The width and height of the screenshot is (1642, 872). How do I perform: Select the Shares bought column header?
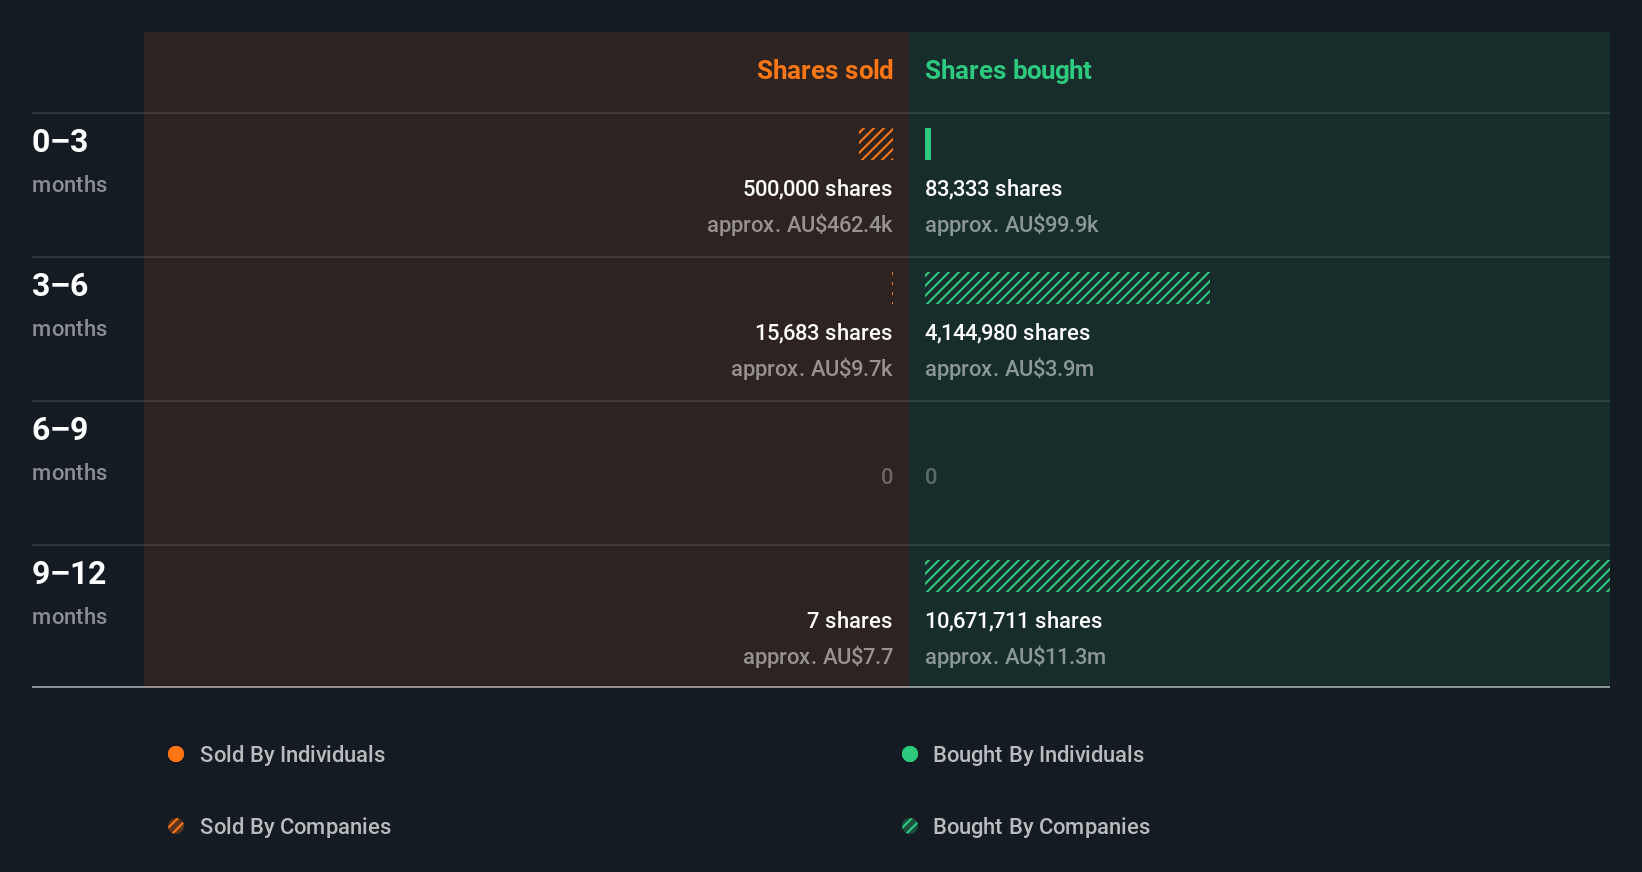(1008, 70)
